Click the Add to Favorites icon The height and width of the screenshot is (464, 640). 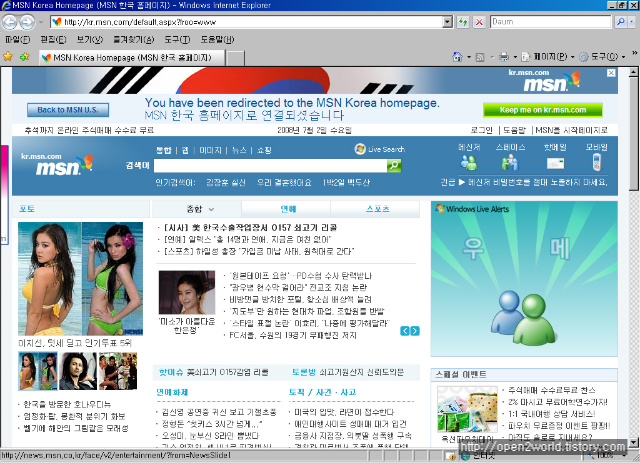[25, 57]
